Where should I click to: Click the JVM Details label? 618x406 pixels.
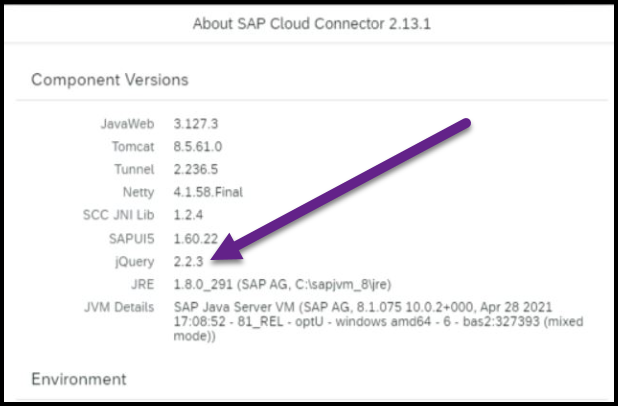click(x=119, y=307)
